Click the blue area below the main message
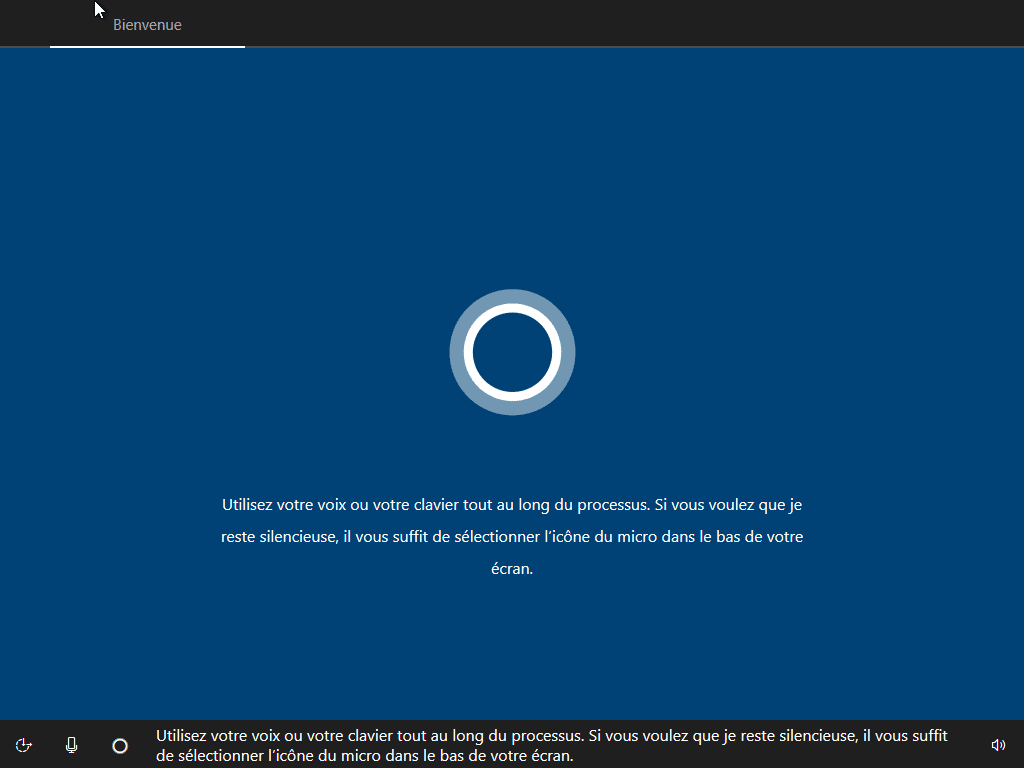The height and width of the screenshot is (768, 1024). point(512,650)
